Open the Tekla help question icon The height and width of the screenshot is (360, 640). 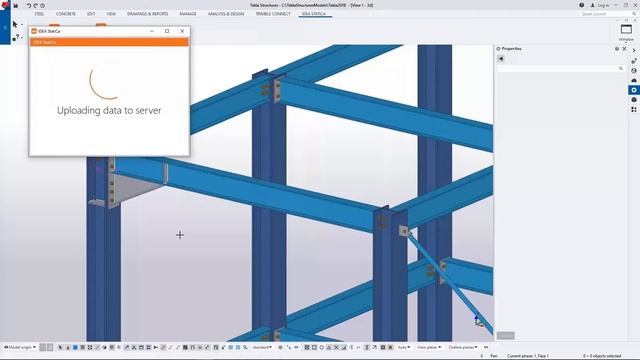(581, 5)
